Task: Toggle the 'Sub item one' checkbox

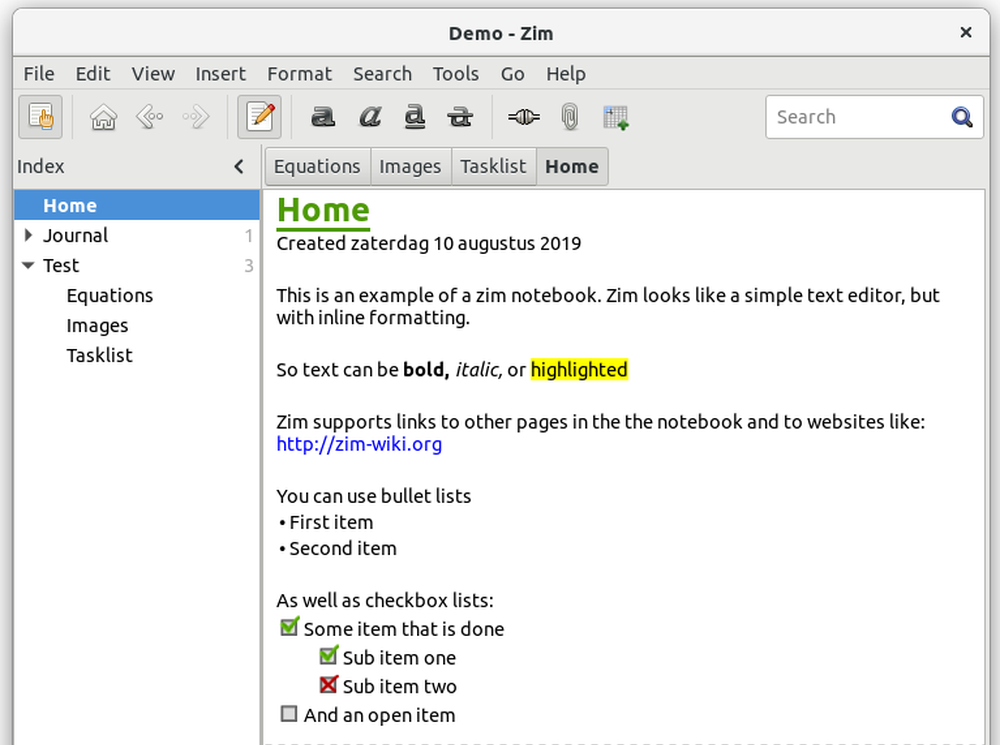Action: coord(329,655)
